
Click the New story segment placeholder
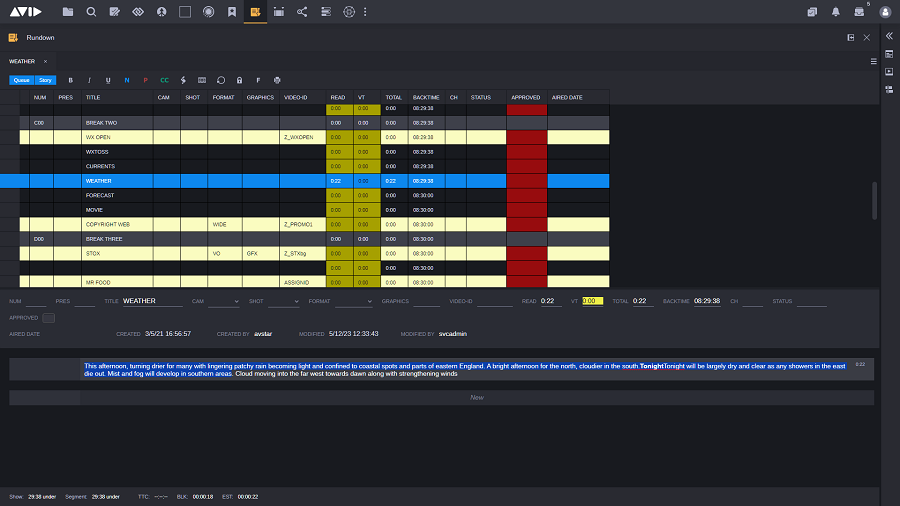476,398
